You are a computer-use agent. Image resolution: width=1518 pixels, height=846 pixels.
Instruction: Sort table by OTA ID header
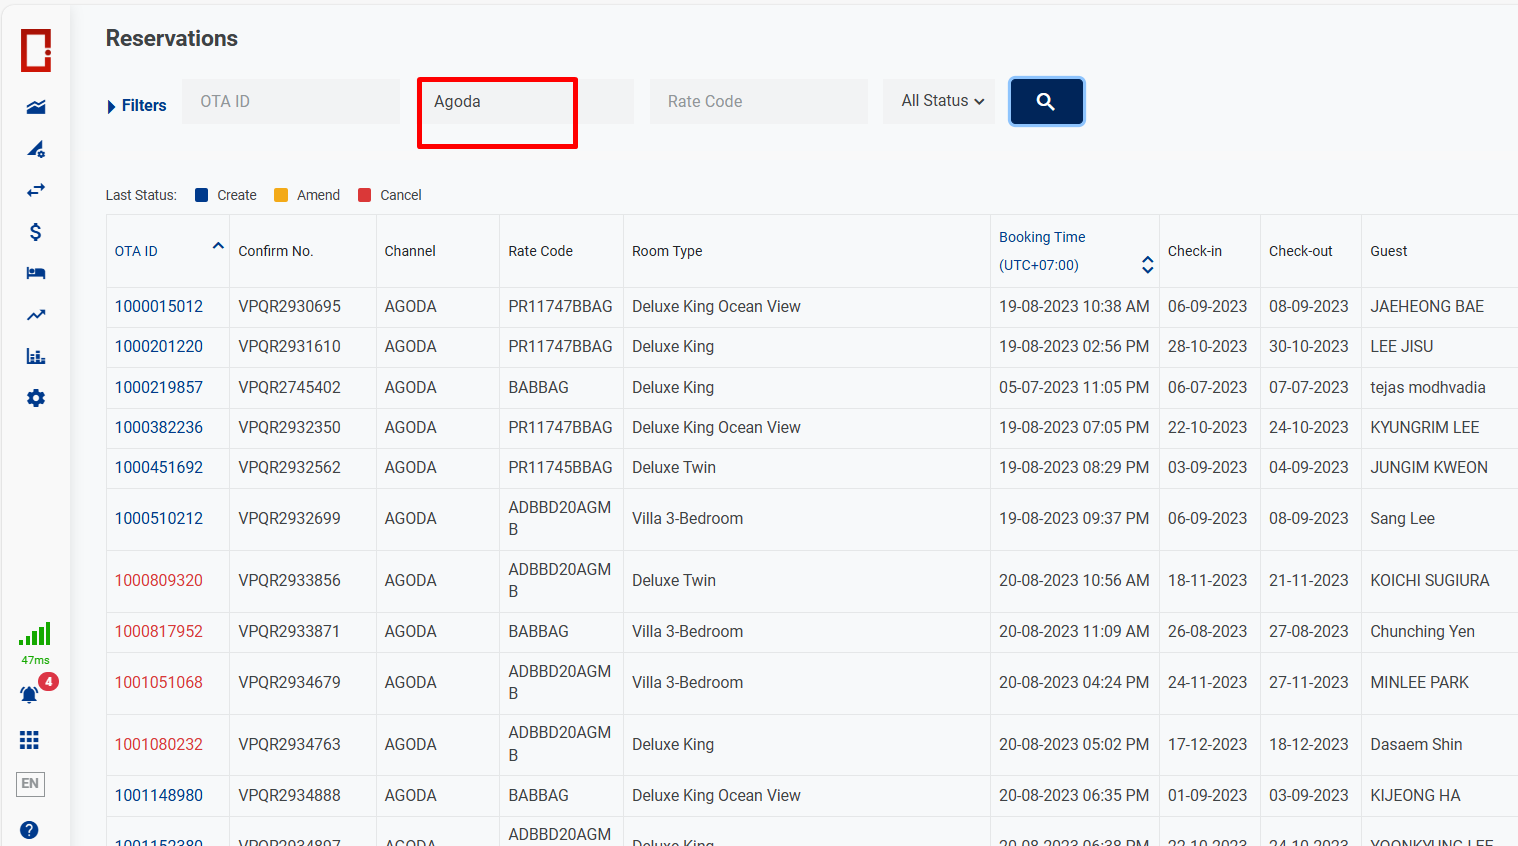pyautogui.click(x=136, y=251)
